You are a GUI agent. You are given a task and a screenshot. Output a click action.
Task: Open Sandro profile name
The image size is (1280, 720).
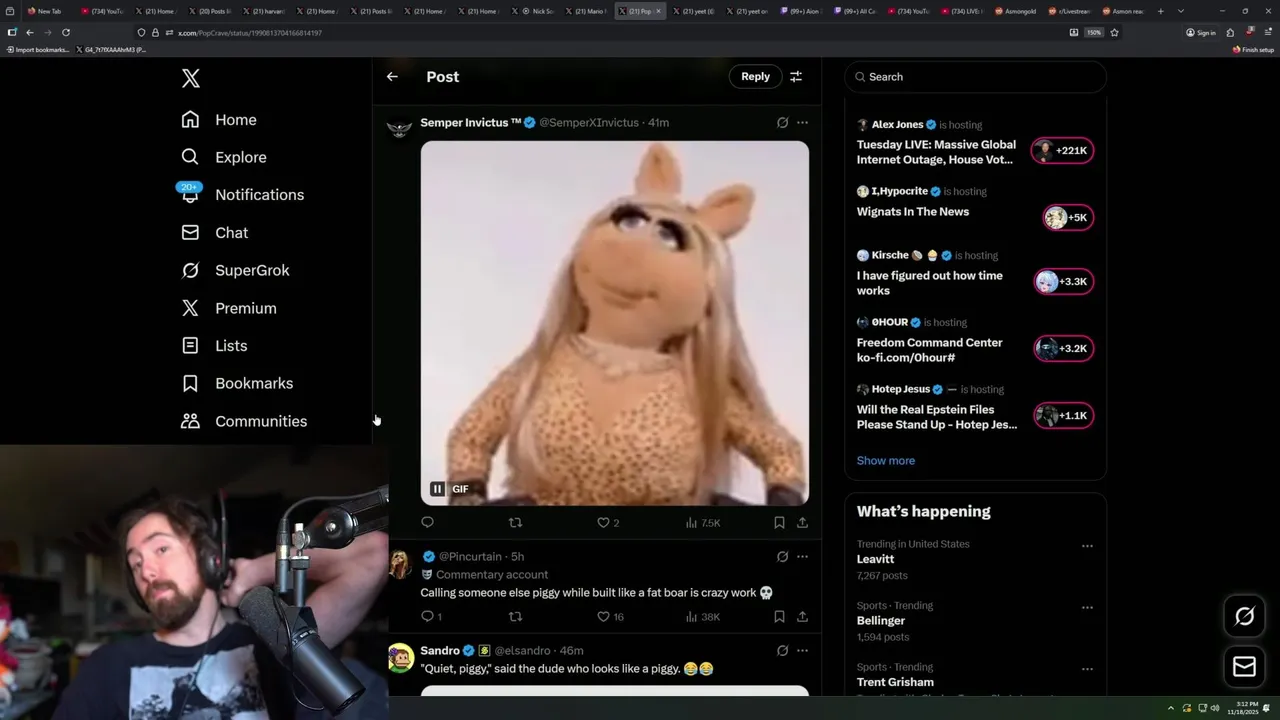point(440,651)
